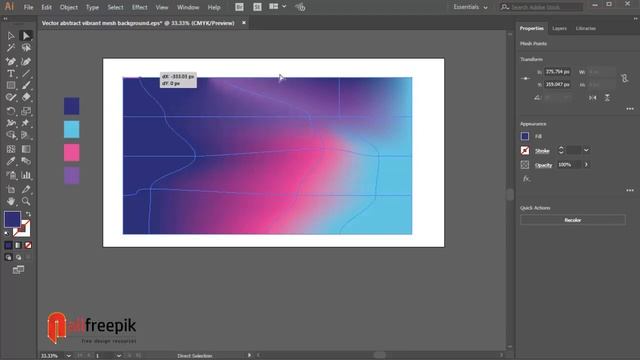The height and width of the screenshot is (360, 640).
Task: Select the Puppet Warp pin tool
Action: tap(26, 123)
